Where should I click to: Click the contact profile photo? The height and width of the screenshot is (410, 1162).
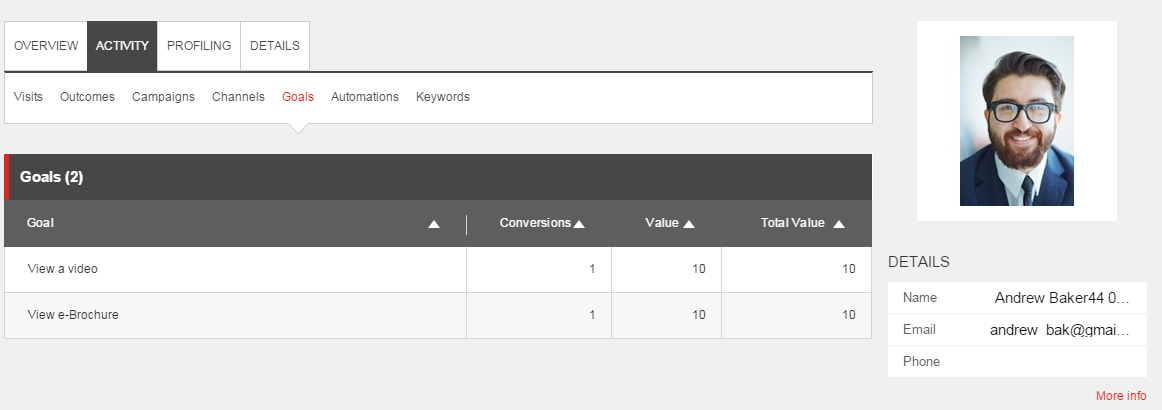pos(1017,121)
